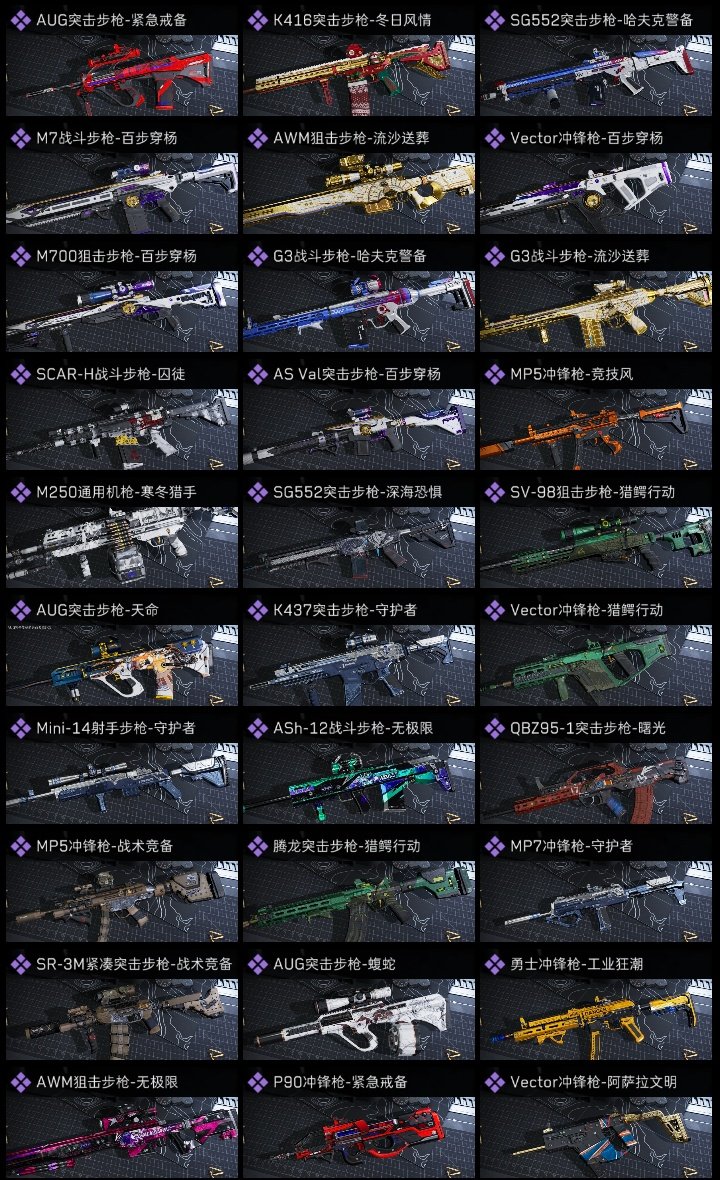Click the rarity diamond icon for Vector冲锋枪-百步穿杨
The height and width of the screenshot is (1180, 720).
(494, 138)
